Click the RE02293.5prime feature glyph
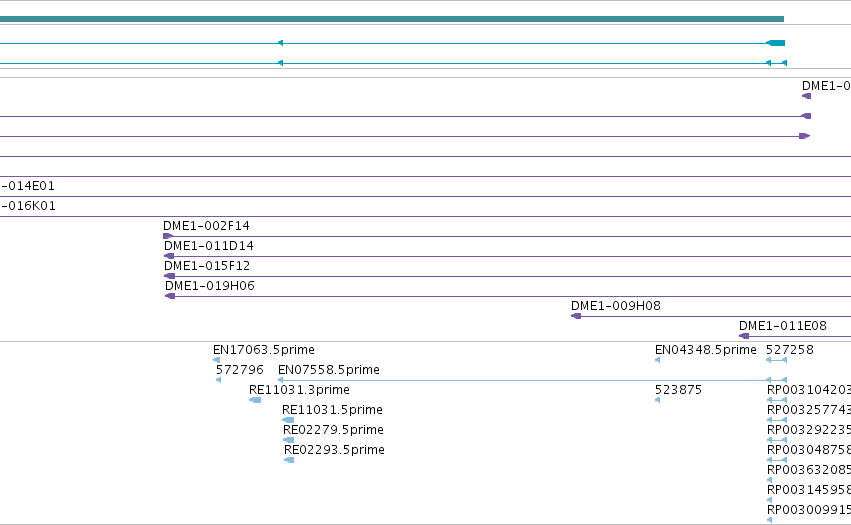Viewport: 851px width, 525px height. 289,460
